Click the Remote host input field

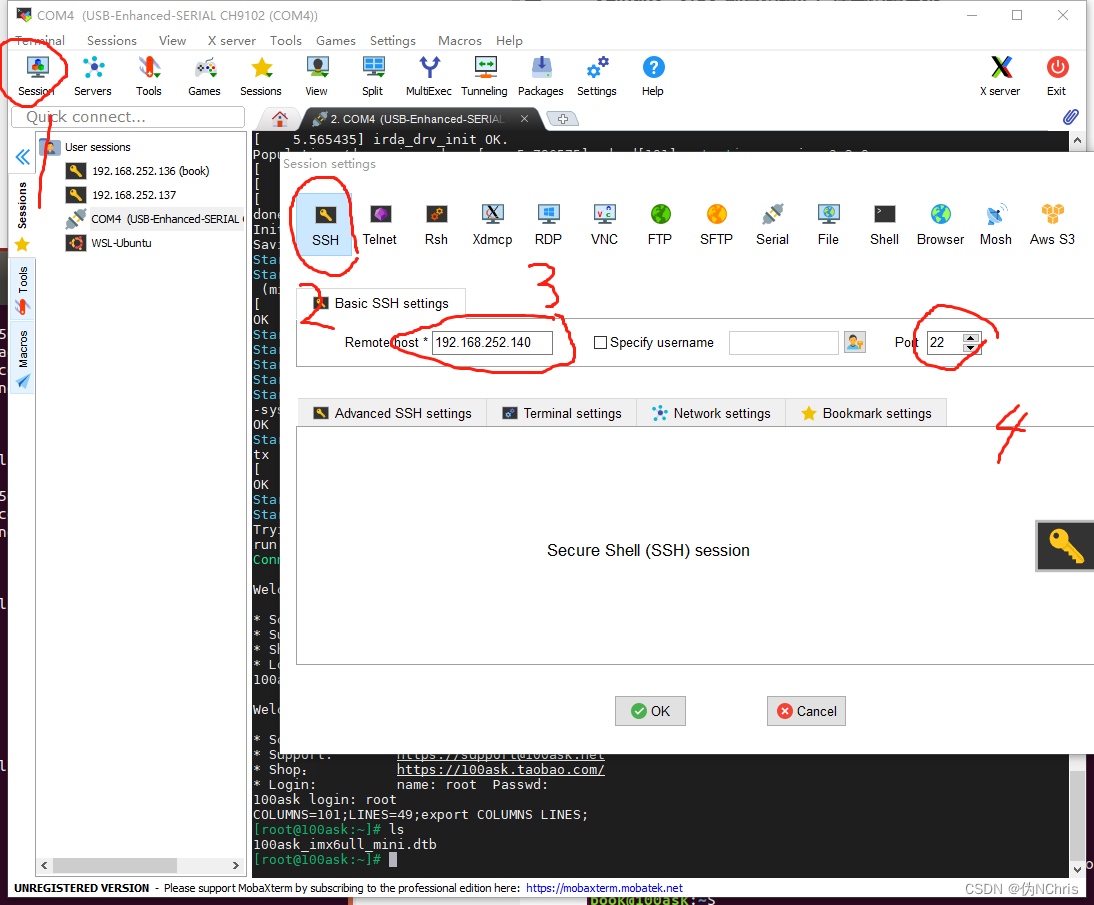pyautogui.click(x=492, y=343)
